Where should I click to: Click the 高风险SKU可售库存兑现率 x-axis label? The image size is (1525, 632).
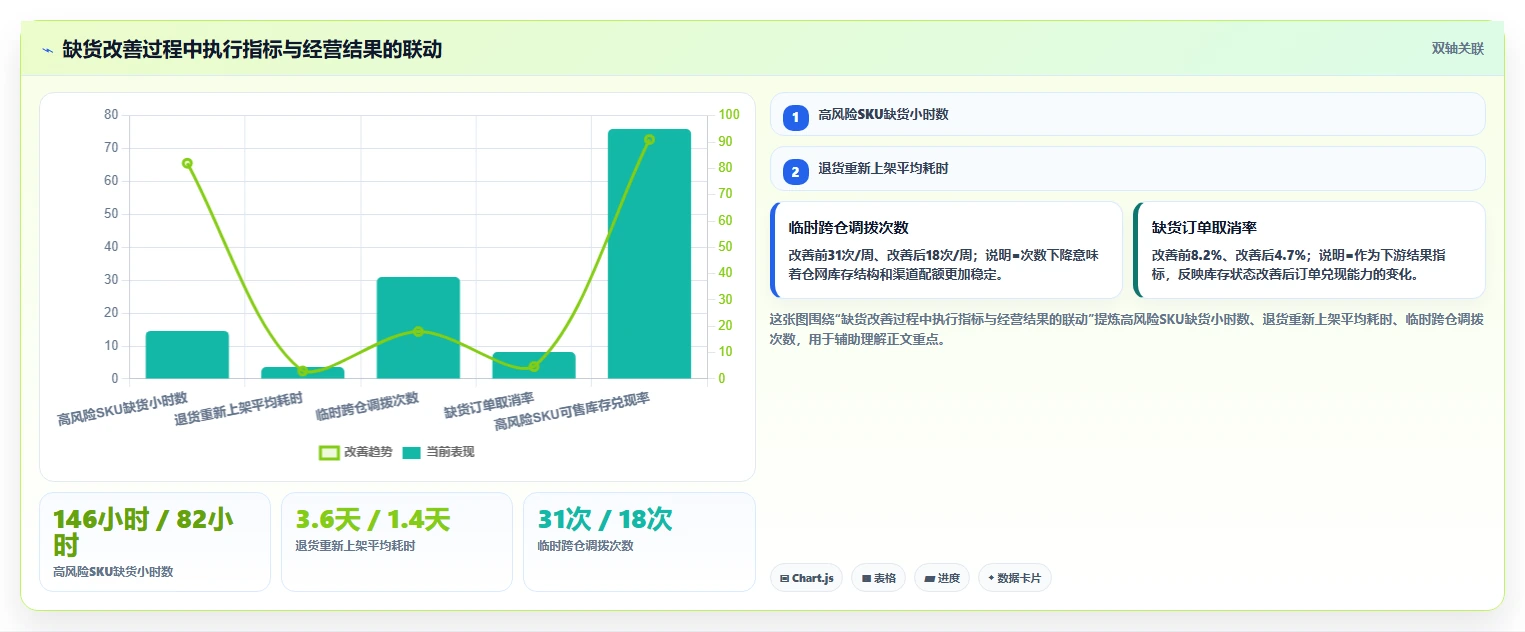tap(573, 411)
